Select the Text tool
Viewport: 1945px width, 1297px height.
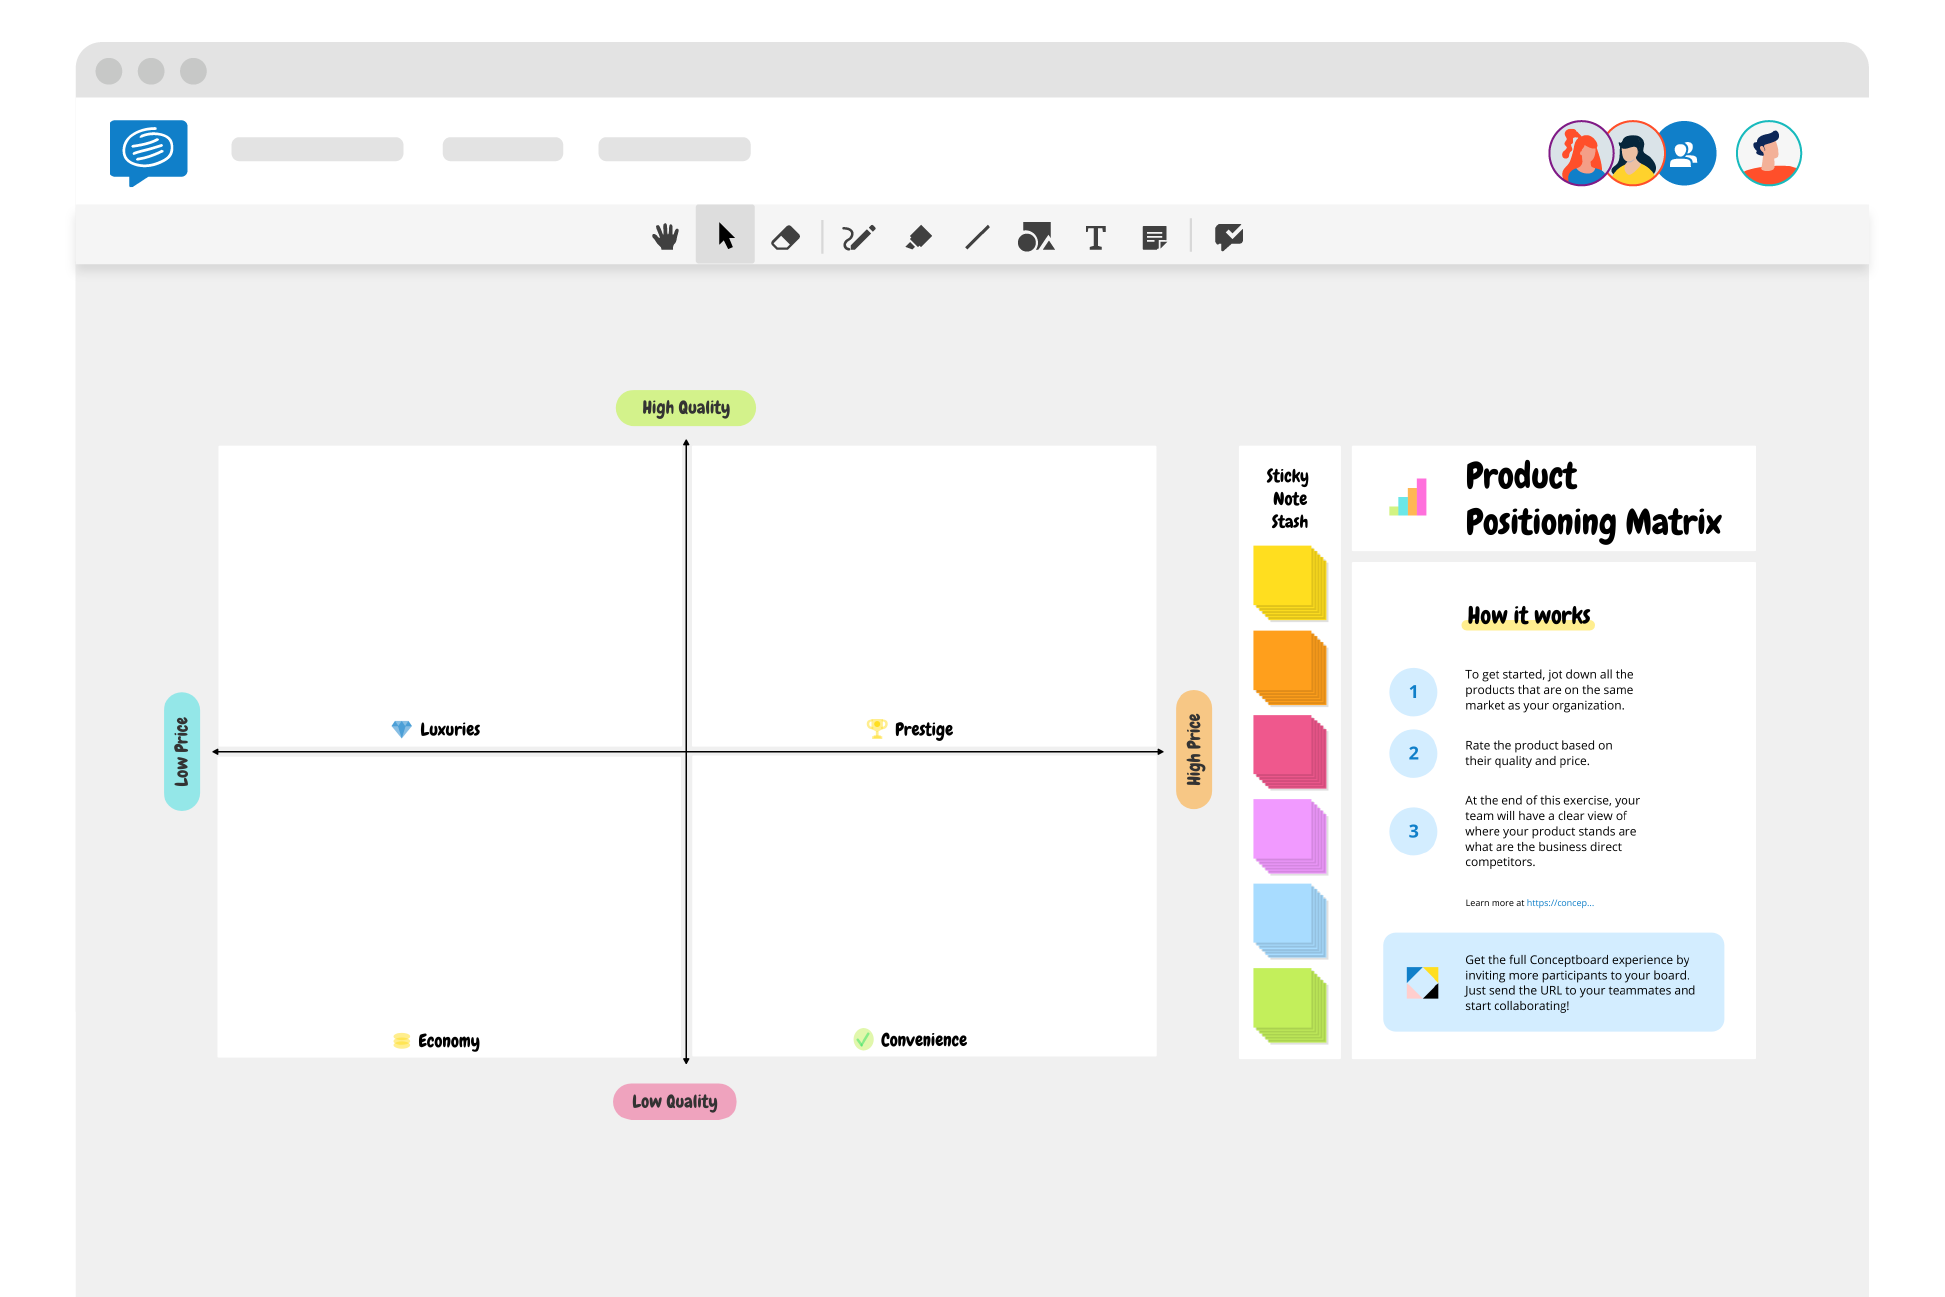1098,236
